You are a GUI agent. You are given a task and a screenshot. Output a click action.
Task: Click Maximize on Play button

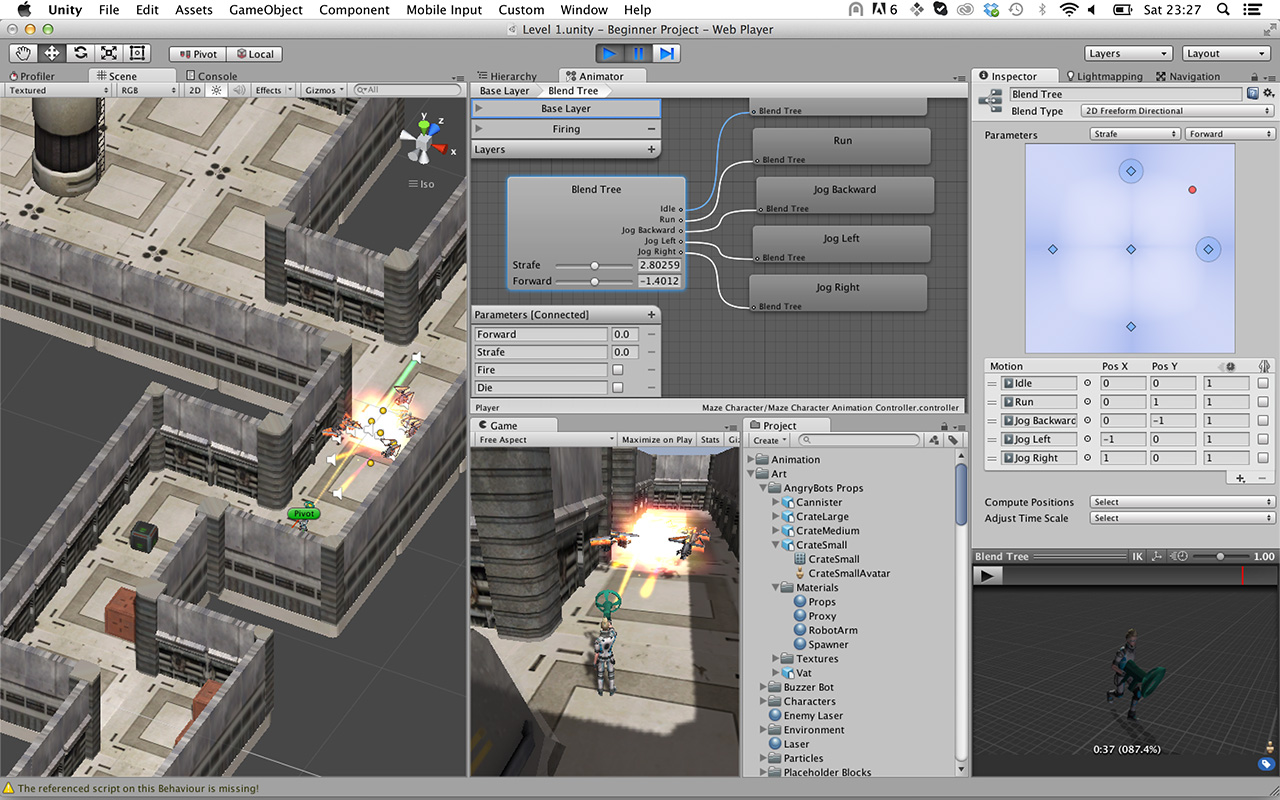[x=656, y=440]
